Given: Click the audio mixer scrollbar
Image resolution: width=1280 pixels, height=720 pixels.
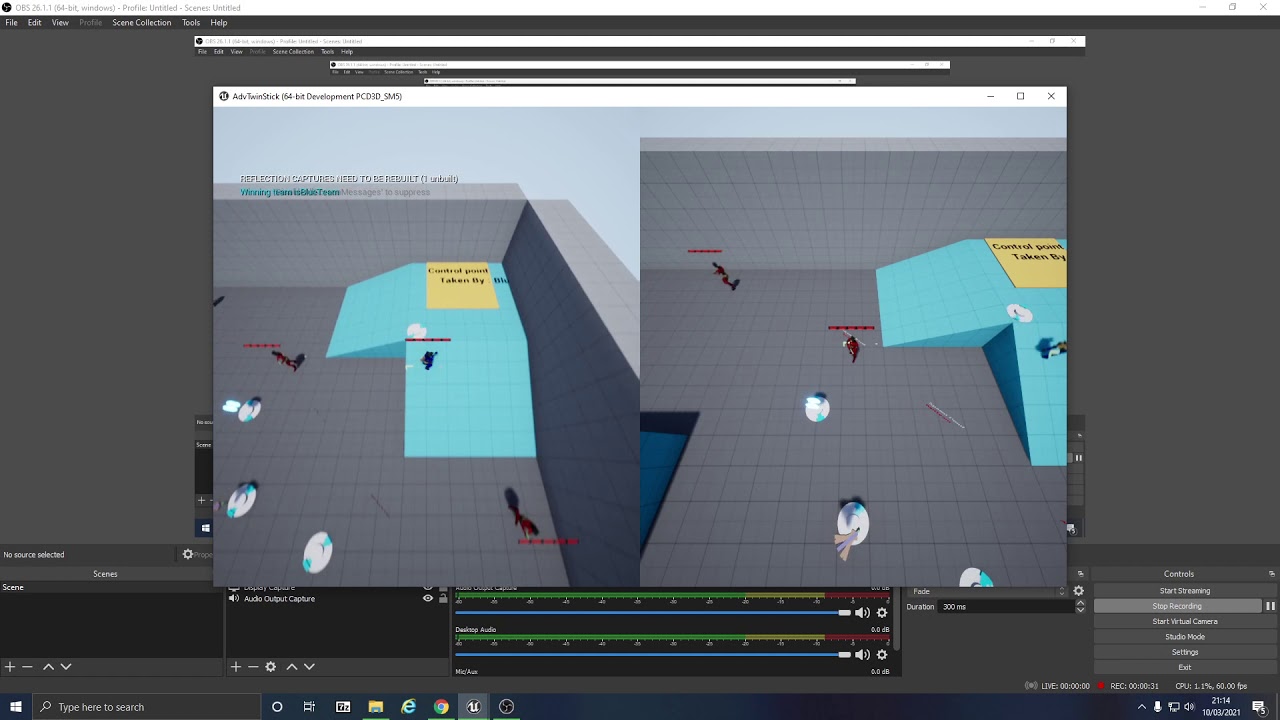Looking at the screenshot, I should (x=897, y=620).
